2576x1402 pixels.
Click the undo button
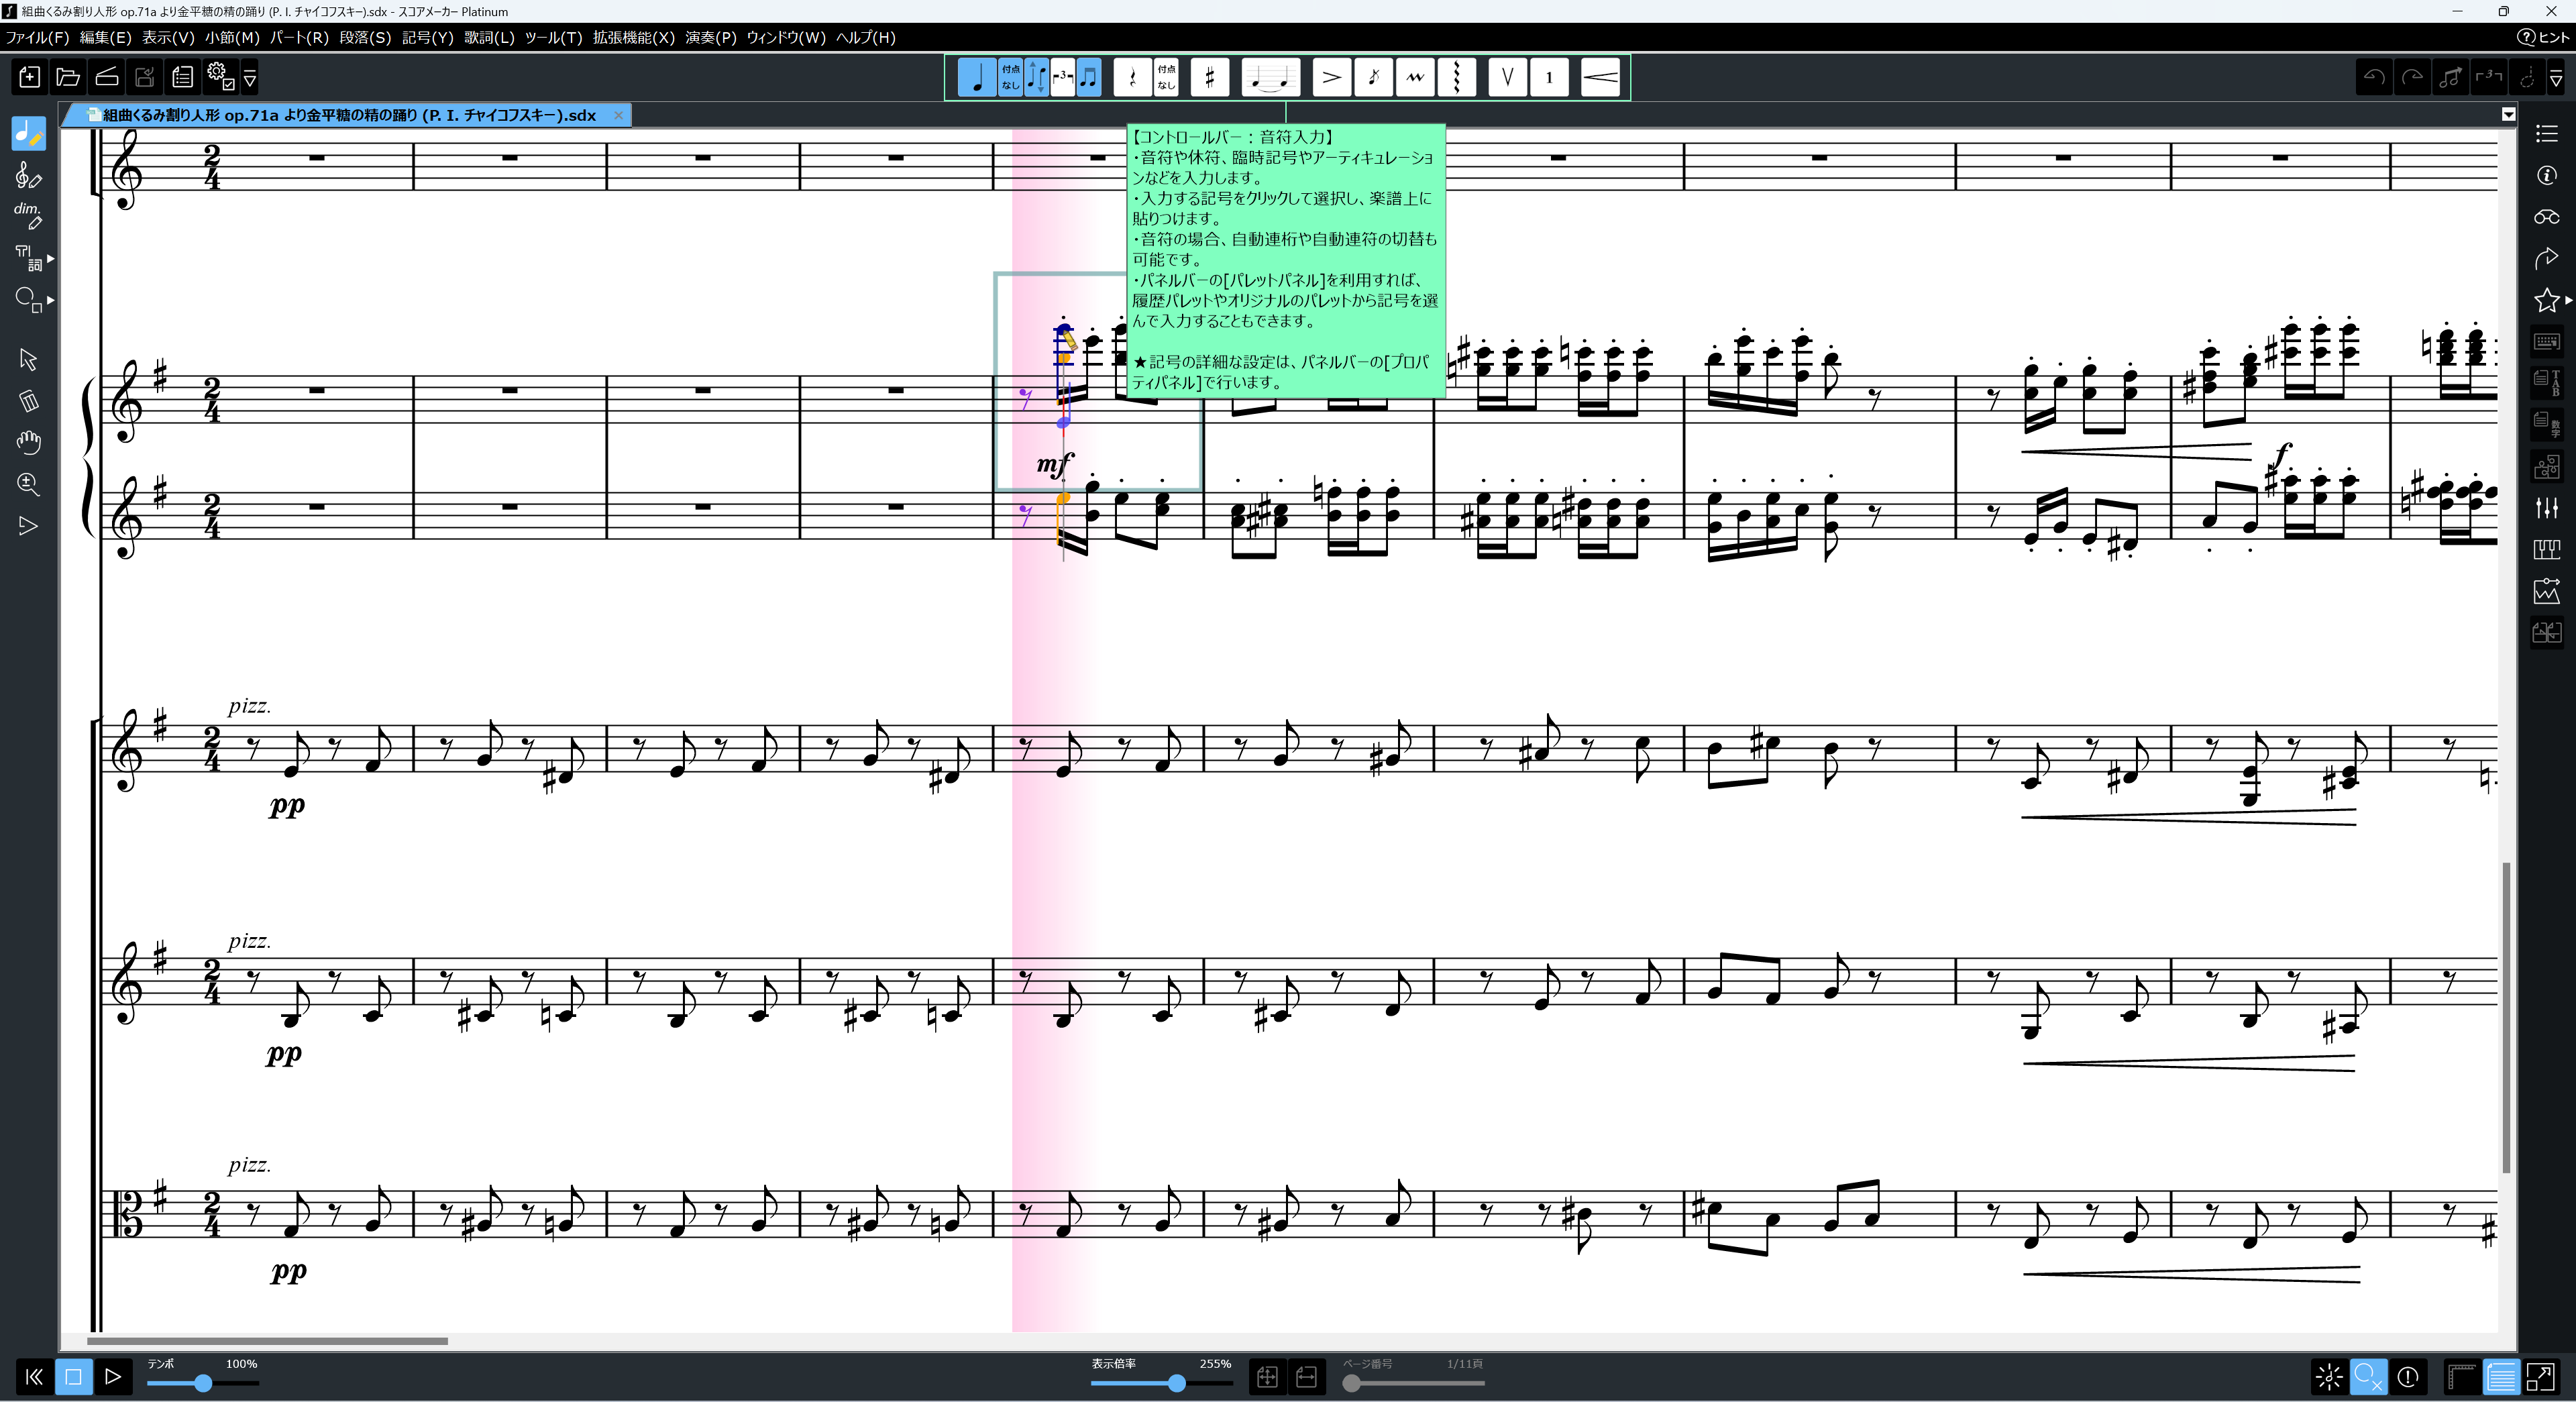2374,77
